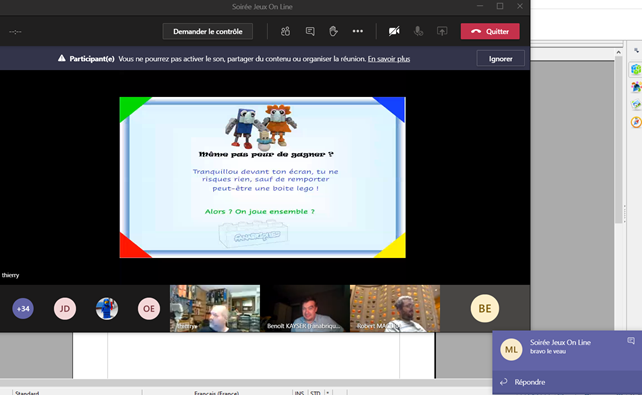This screenshot has width=642, height=395.
Task: Click the chat icon on the notification
Action: point(631,341)
